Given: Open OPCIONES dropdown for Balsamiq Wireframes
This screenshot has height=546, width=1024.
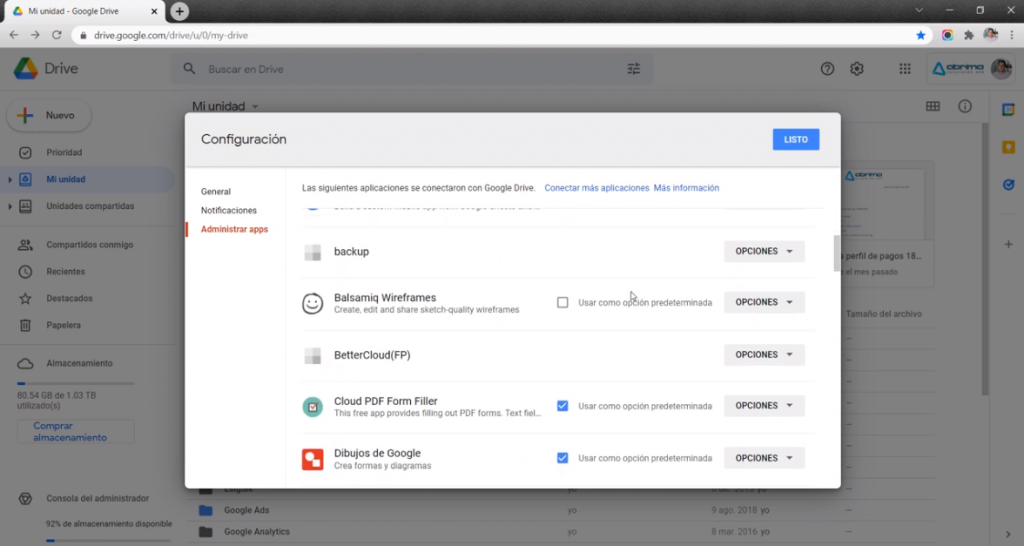Looking at the screenshot, I should click(x=764, y=302).
